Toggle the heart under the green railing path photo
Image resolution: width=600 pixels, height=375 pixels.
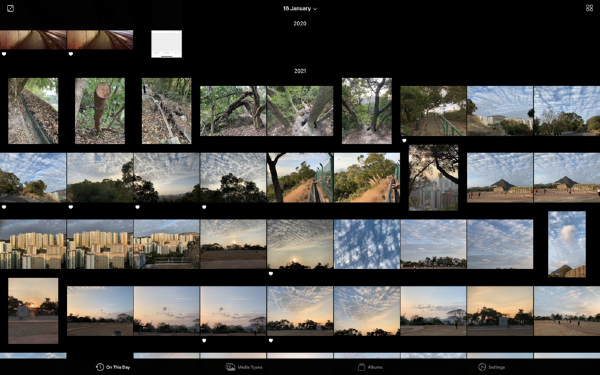tap(404, 141)
